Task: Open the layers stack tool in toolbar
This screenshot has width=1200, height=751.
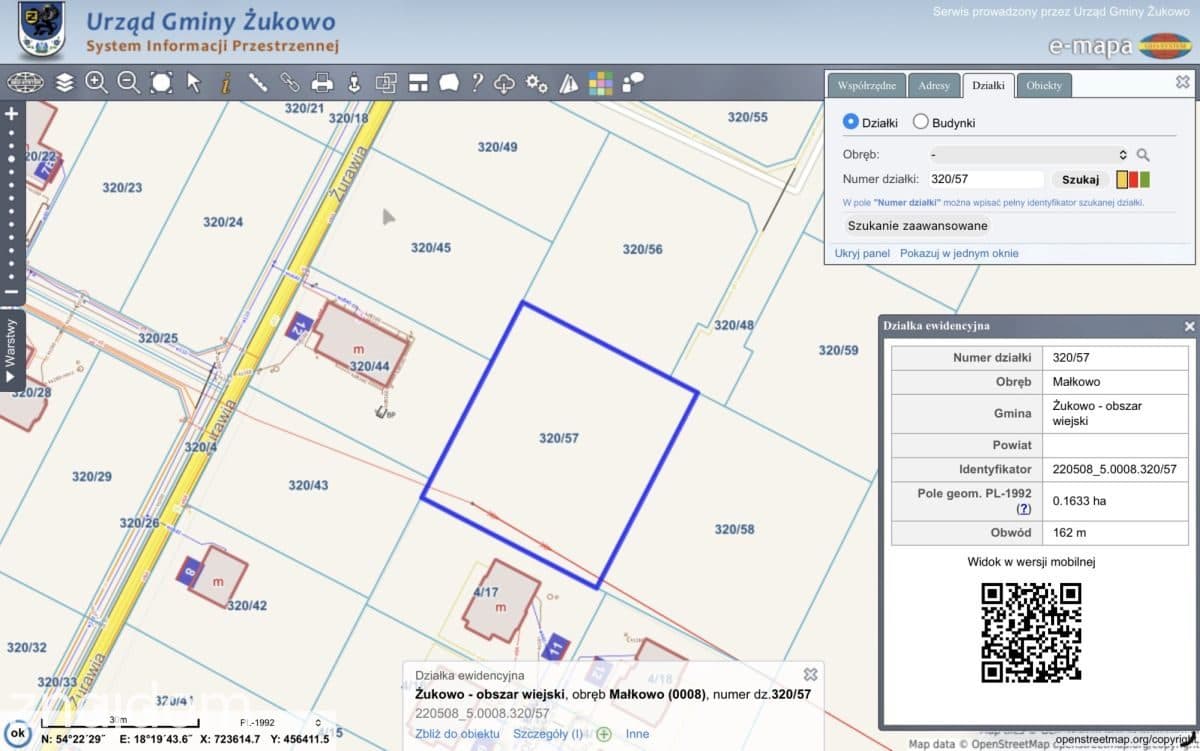Action: click(65, 83)
